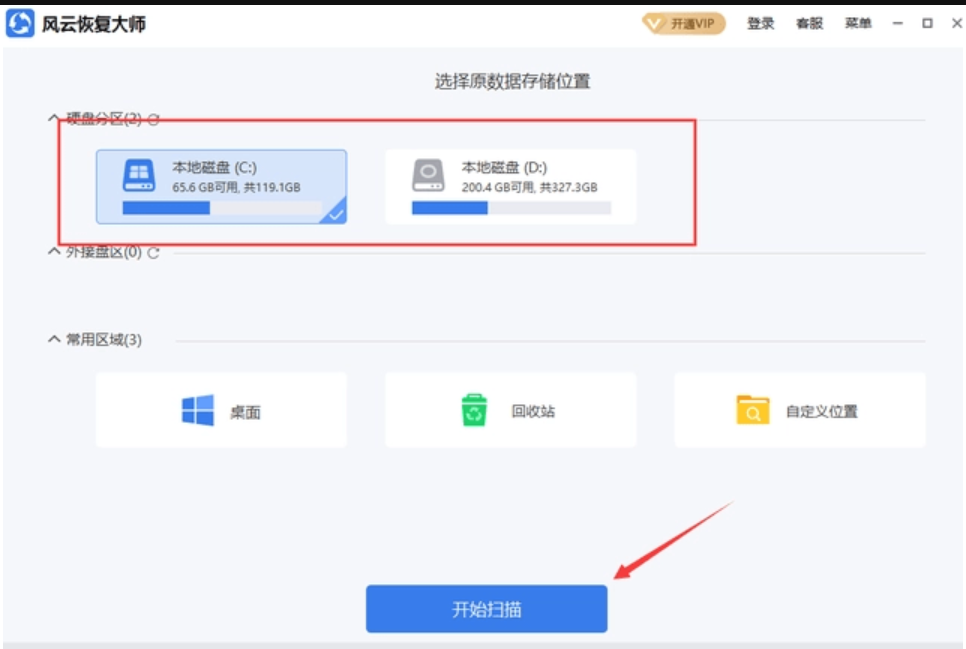This screenshot has width=966, height=649.
Task: Click the green 回收站 recycle bin icon
Action: click(472, 407)
